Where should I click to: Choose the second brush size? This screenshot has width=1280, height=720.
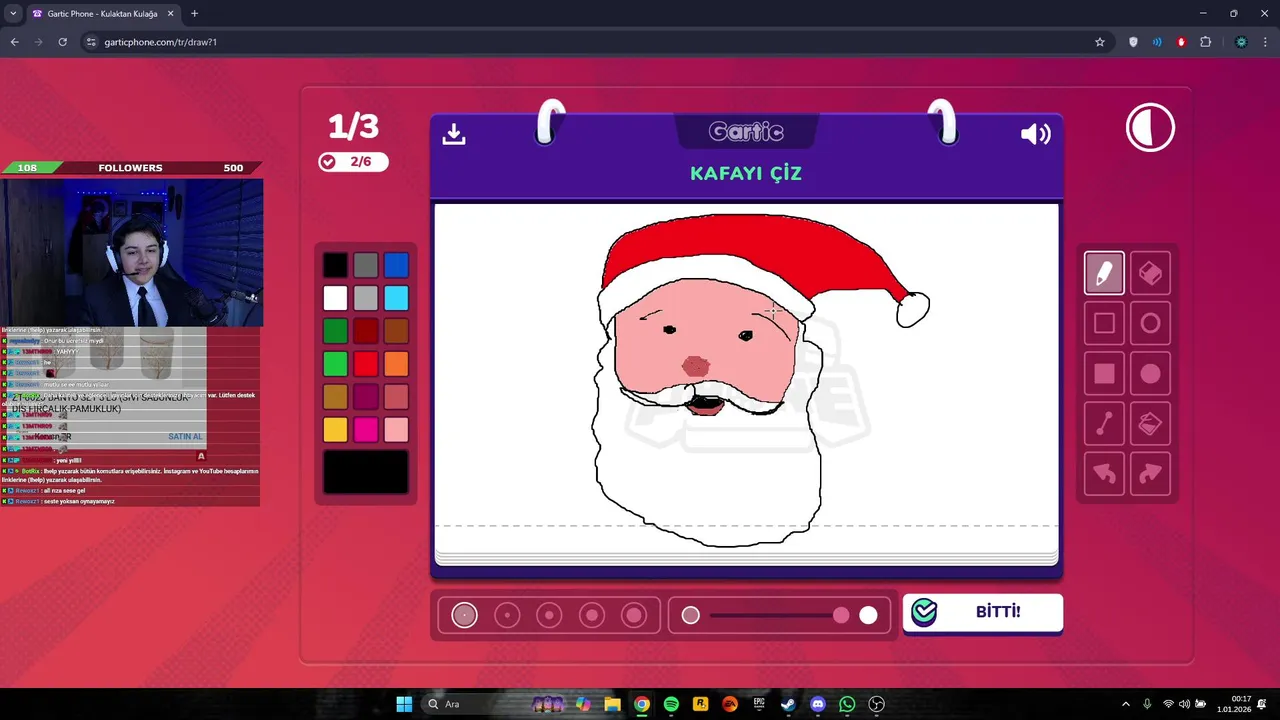(x=507, y=615)
